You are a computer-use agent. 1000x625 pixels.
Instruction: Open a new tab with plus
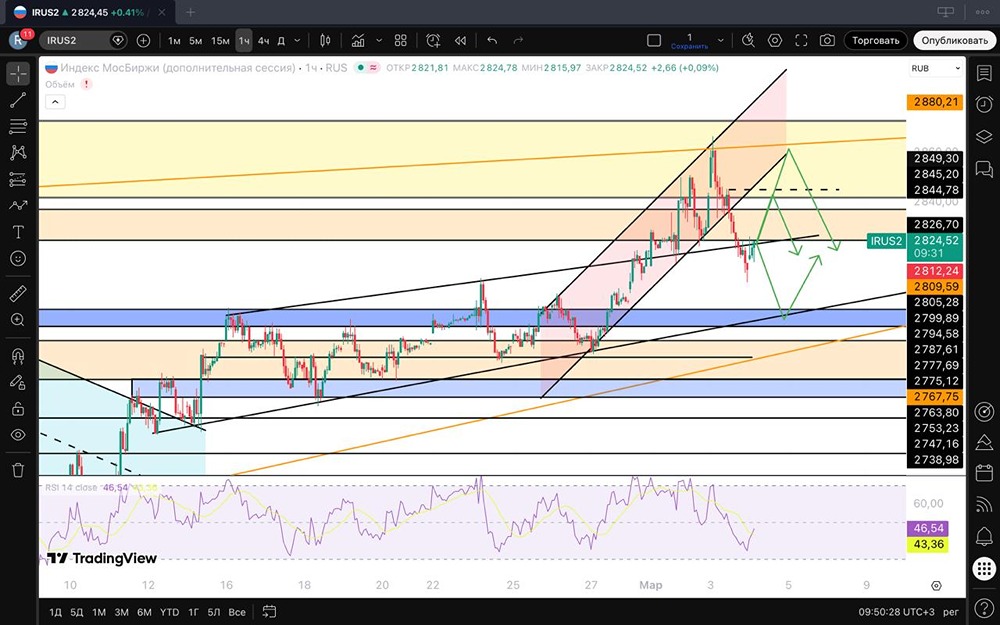(190, 12)
